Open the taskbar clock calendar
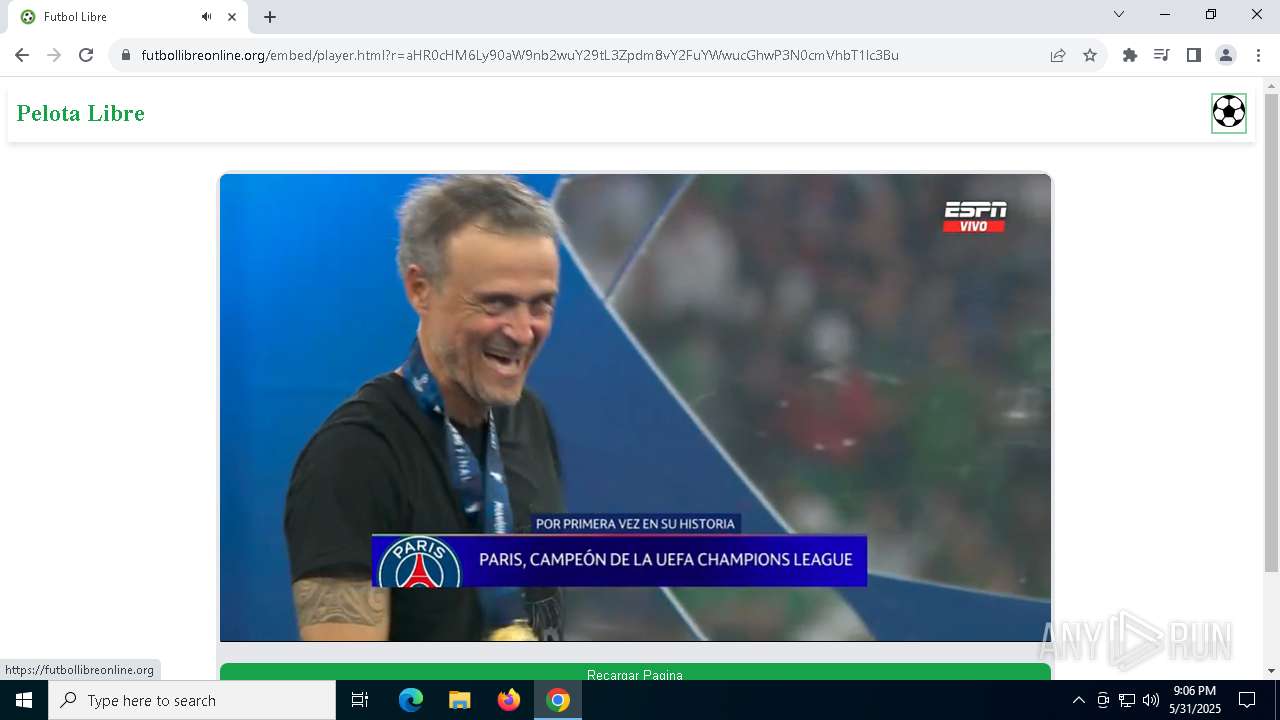This screenshot has width=1280, height=720. coord(1195,700)
